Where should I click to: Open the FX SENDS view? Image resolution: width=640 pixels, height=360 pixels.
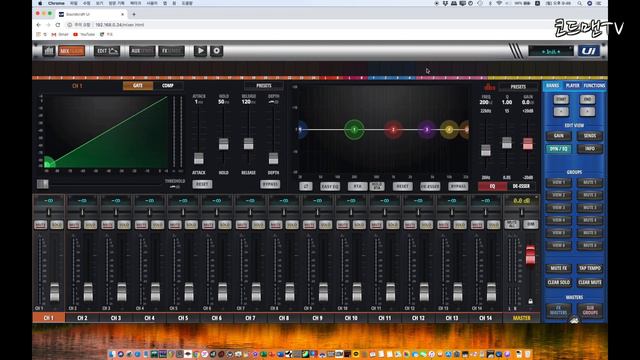pyautogui.click(x=171, y=51)
